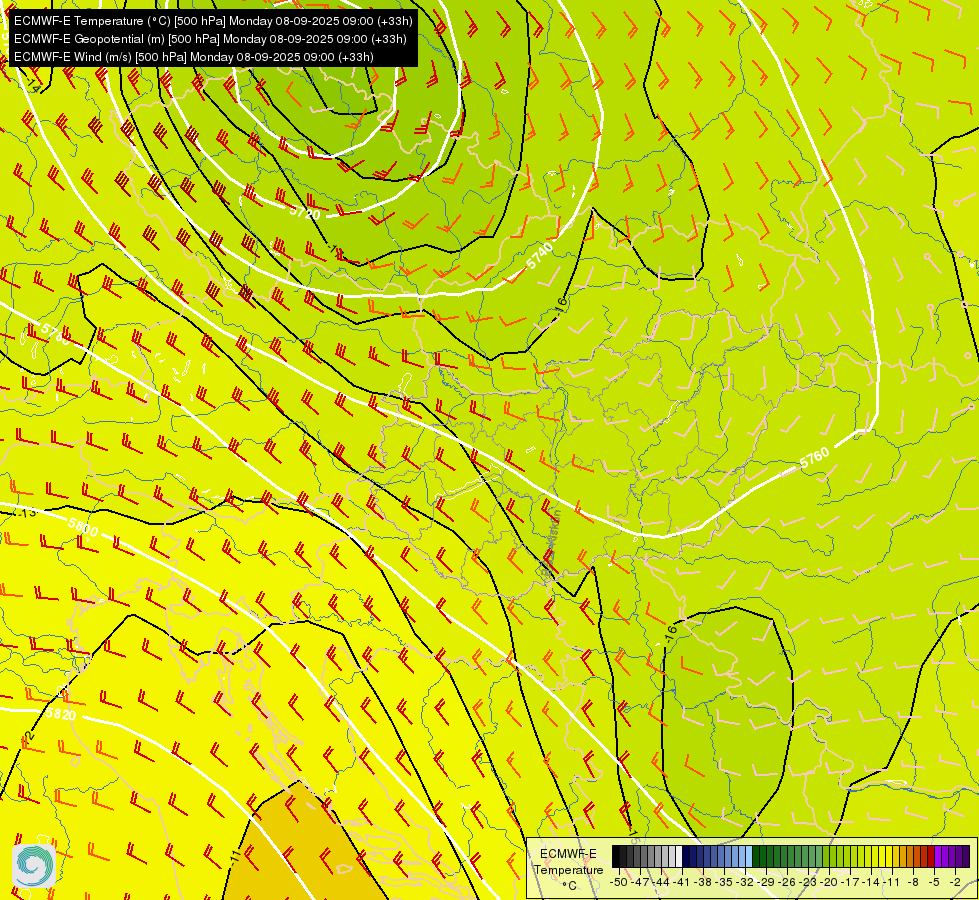This screenshot has height=900, width=979.
Task: Click the ECMWF-E legend title
Action: 568,854
